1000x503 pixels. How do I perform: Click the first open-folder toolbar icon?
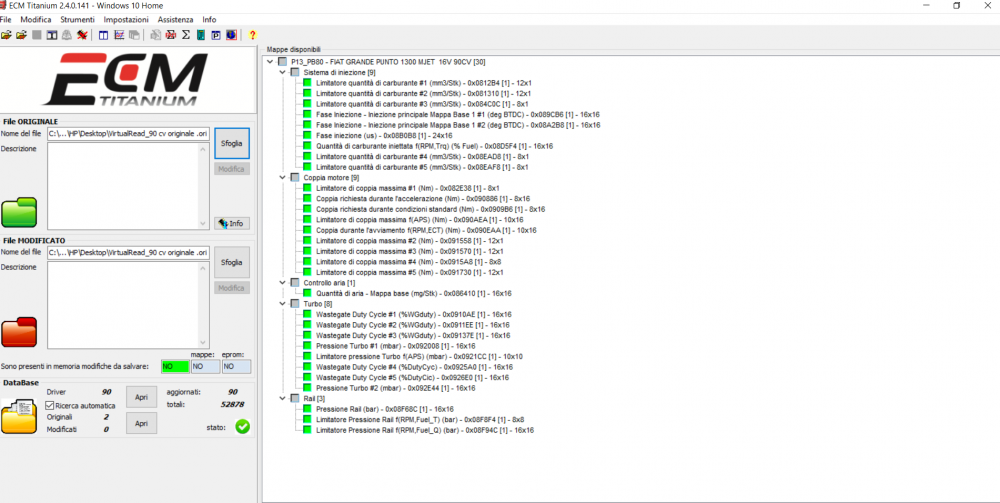tap(6, 34)
